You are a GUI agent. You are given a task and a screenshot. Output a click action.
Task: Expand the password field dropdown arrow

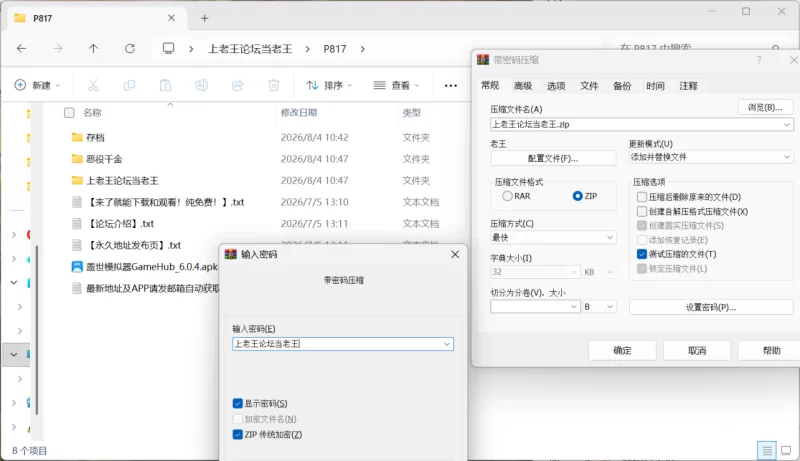(447, 344)
